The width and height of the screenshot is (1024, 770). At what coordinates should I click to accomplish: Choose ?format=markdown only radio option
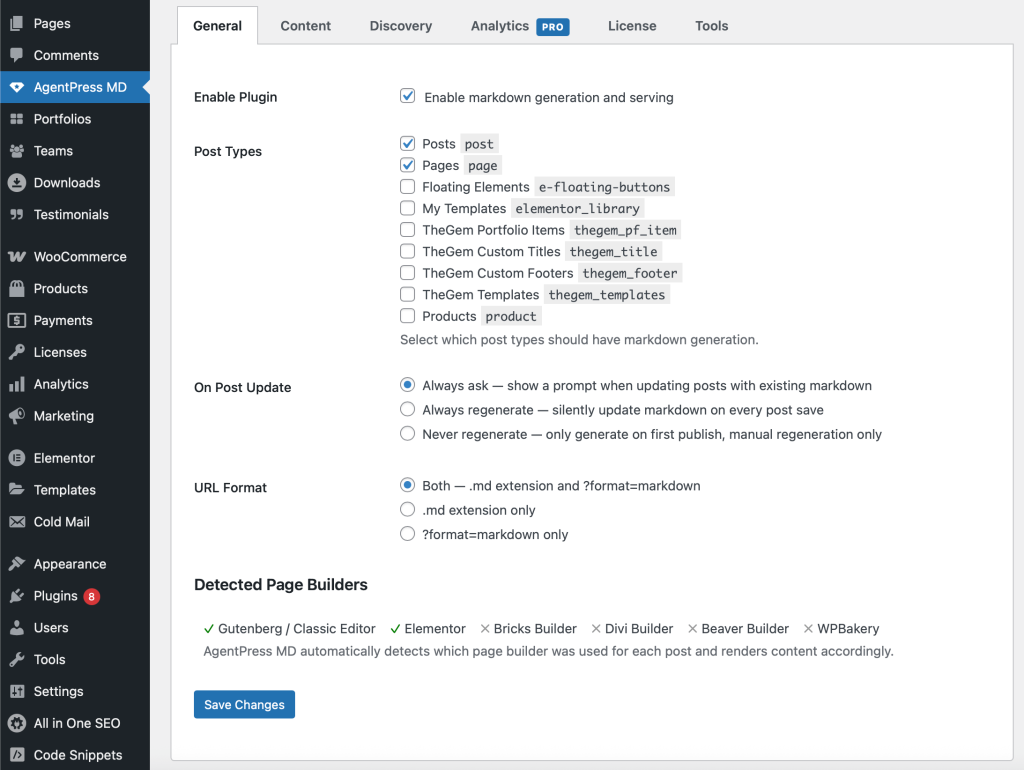408,534
